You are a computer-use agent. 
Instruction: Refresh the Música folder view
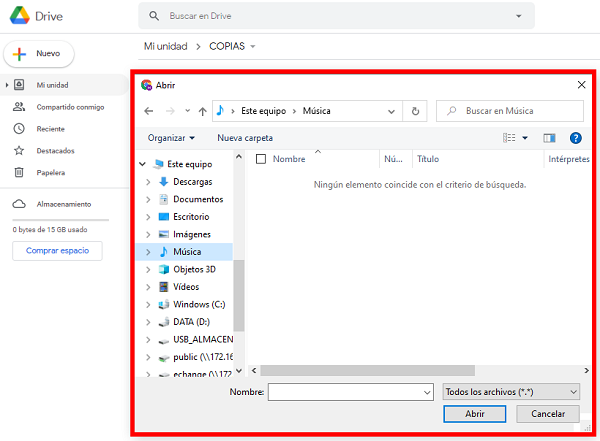click(x=416, y=111)
